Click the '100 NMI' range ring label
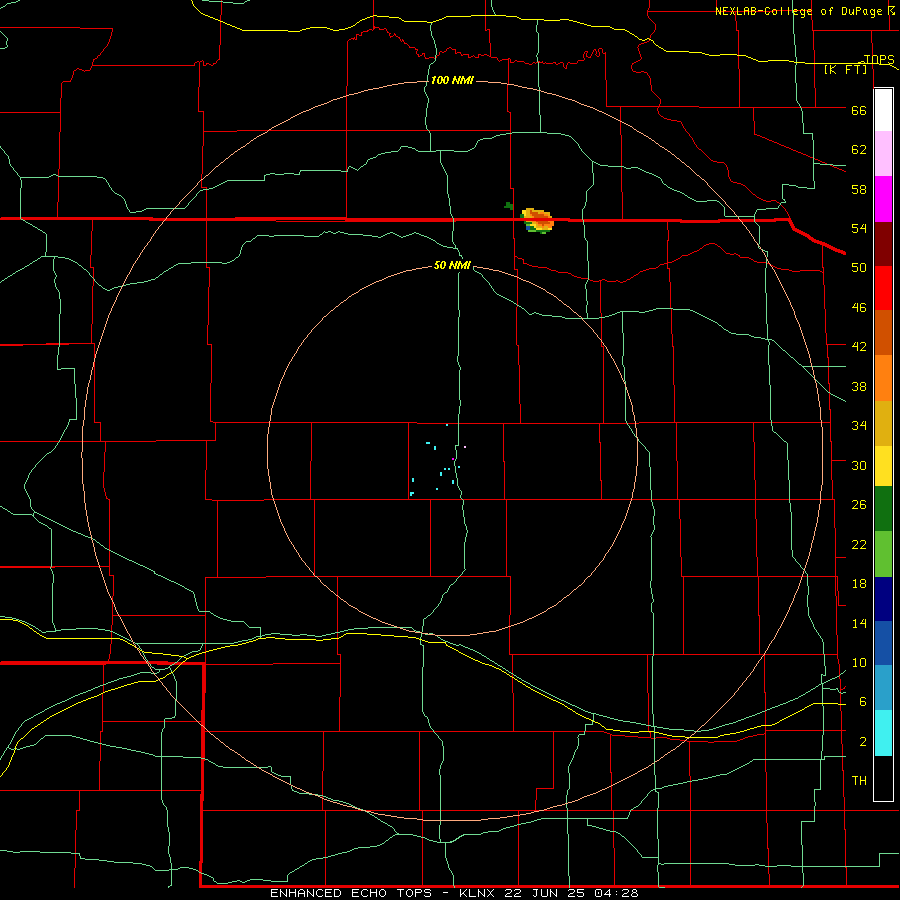The height and width of the screenshot is (900, 900). pos(452,80)
